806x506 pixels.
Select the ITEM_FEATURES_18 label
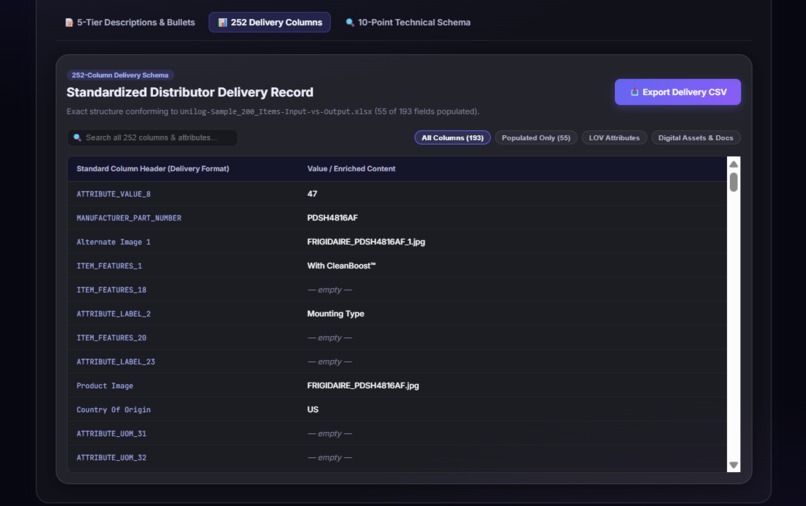(111, 290)
